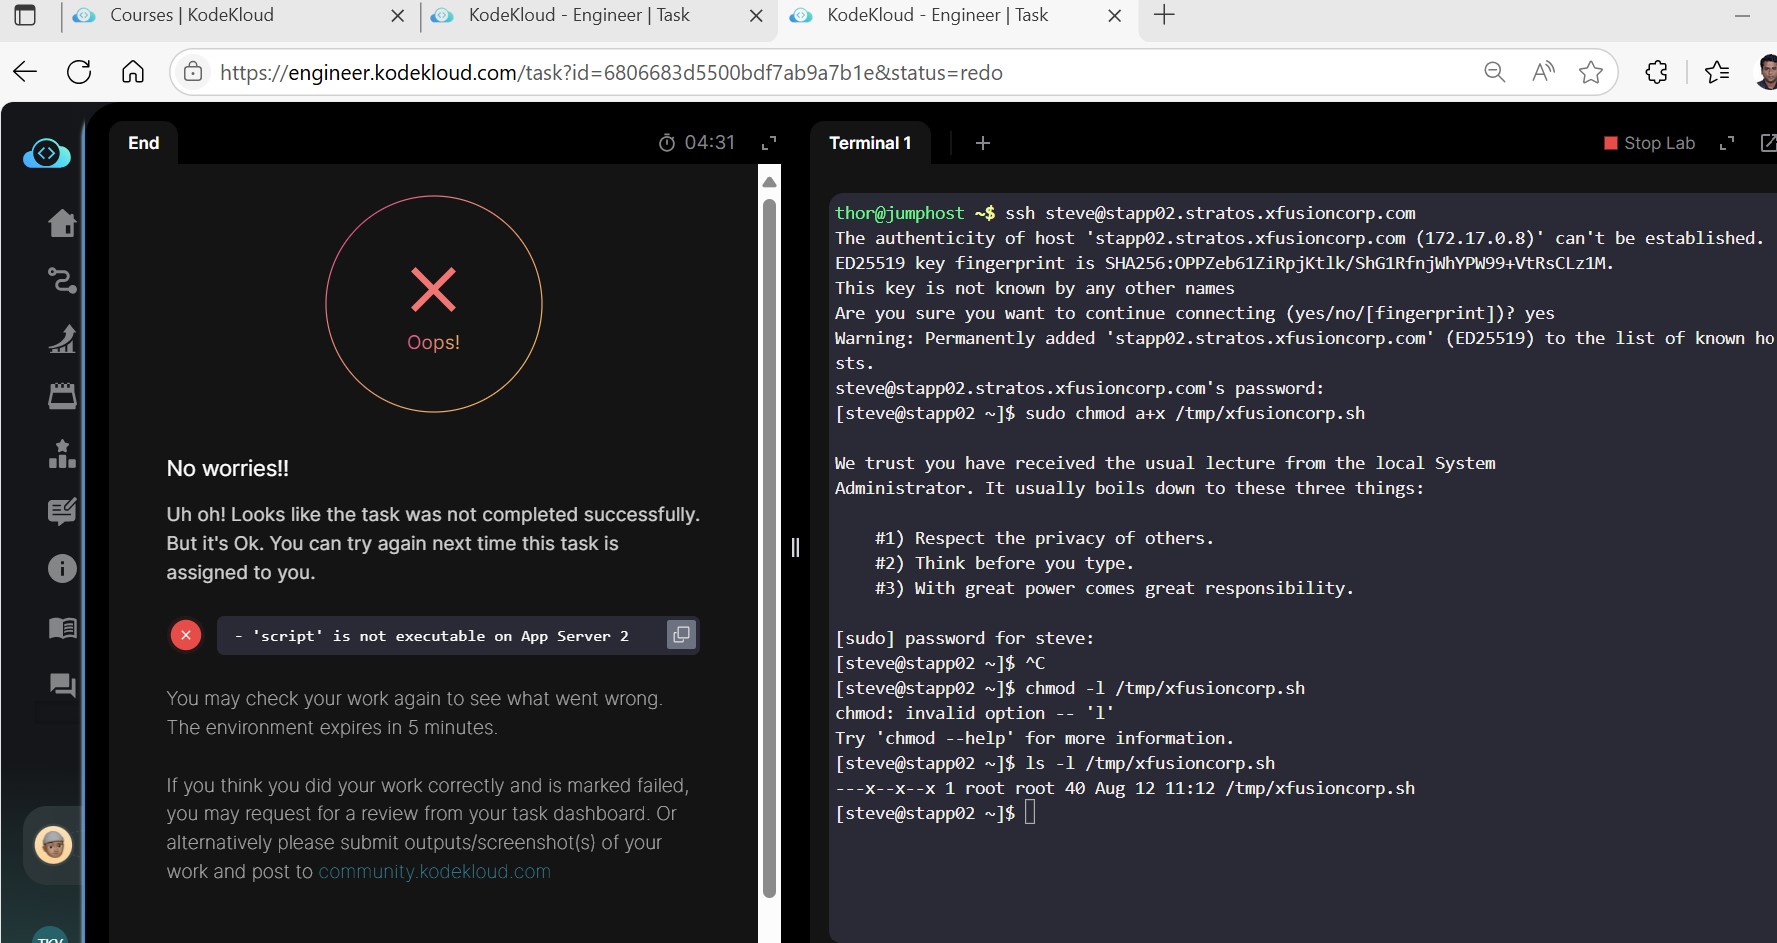Viewport: 1777px width, 943px height.
Task: Open terminal in new window
Action: tap(1767, 143)
